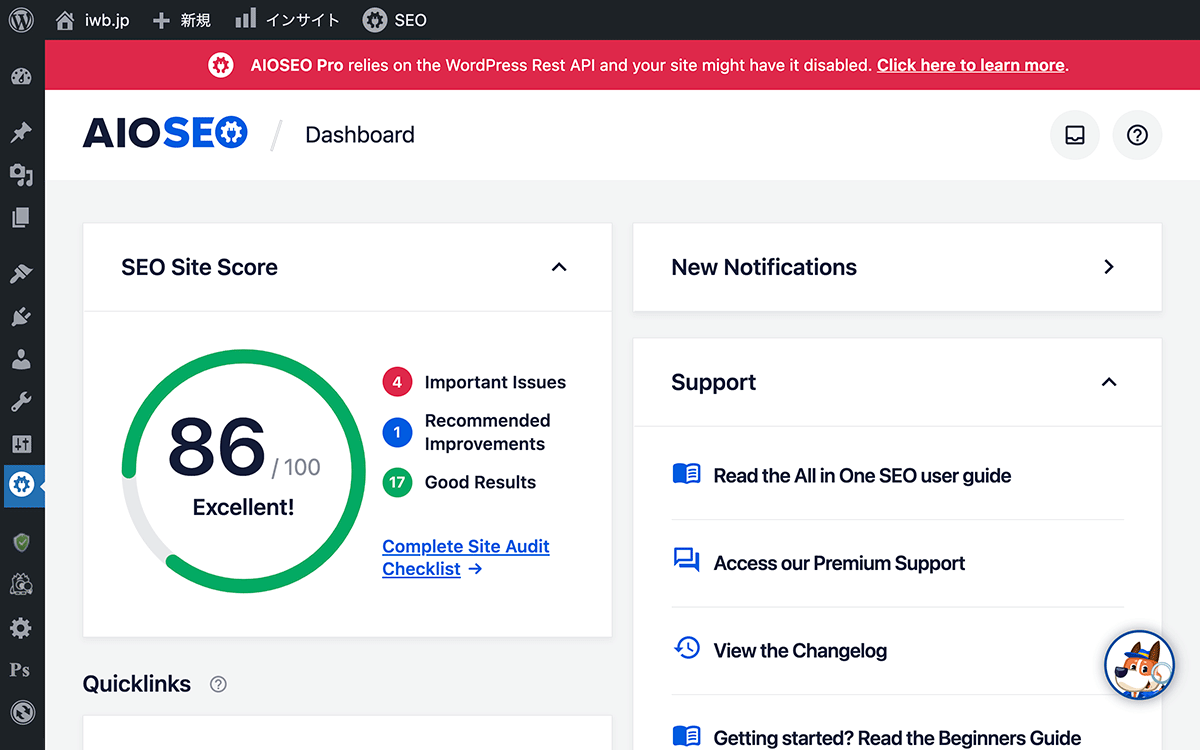The width and height of the screenshot is (1200, 750).
Task: Follow the Complete Site Audit Checklist link
Action: pos(465,546)
